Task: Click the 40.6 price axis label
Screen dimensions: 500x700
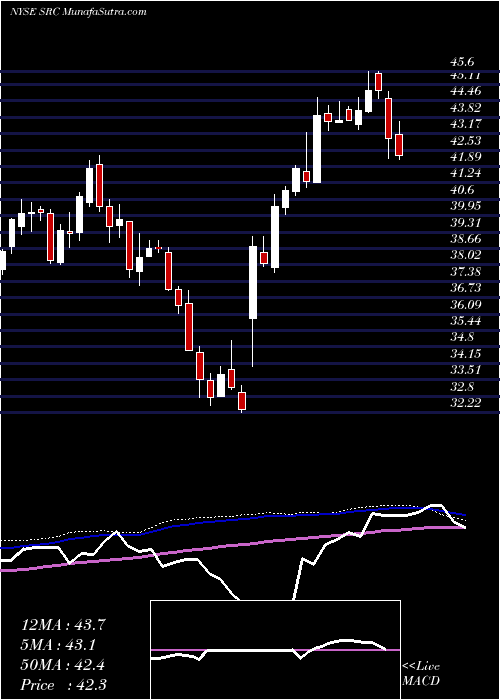Action: coord(463,190)
